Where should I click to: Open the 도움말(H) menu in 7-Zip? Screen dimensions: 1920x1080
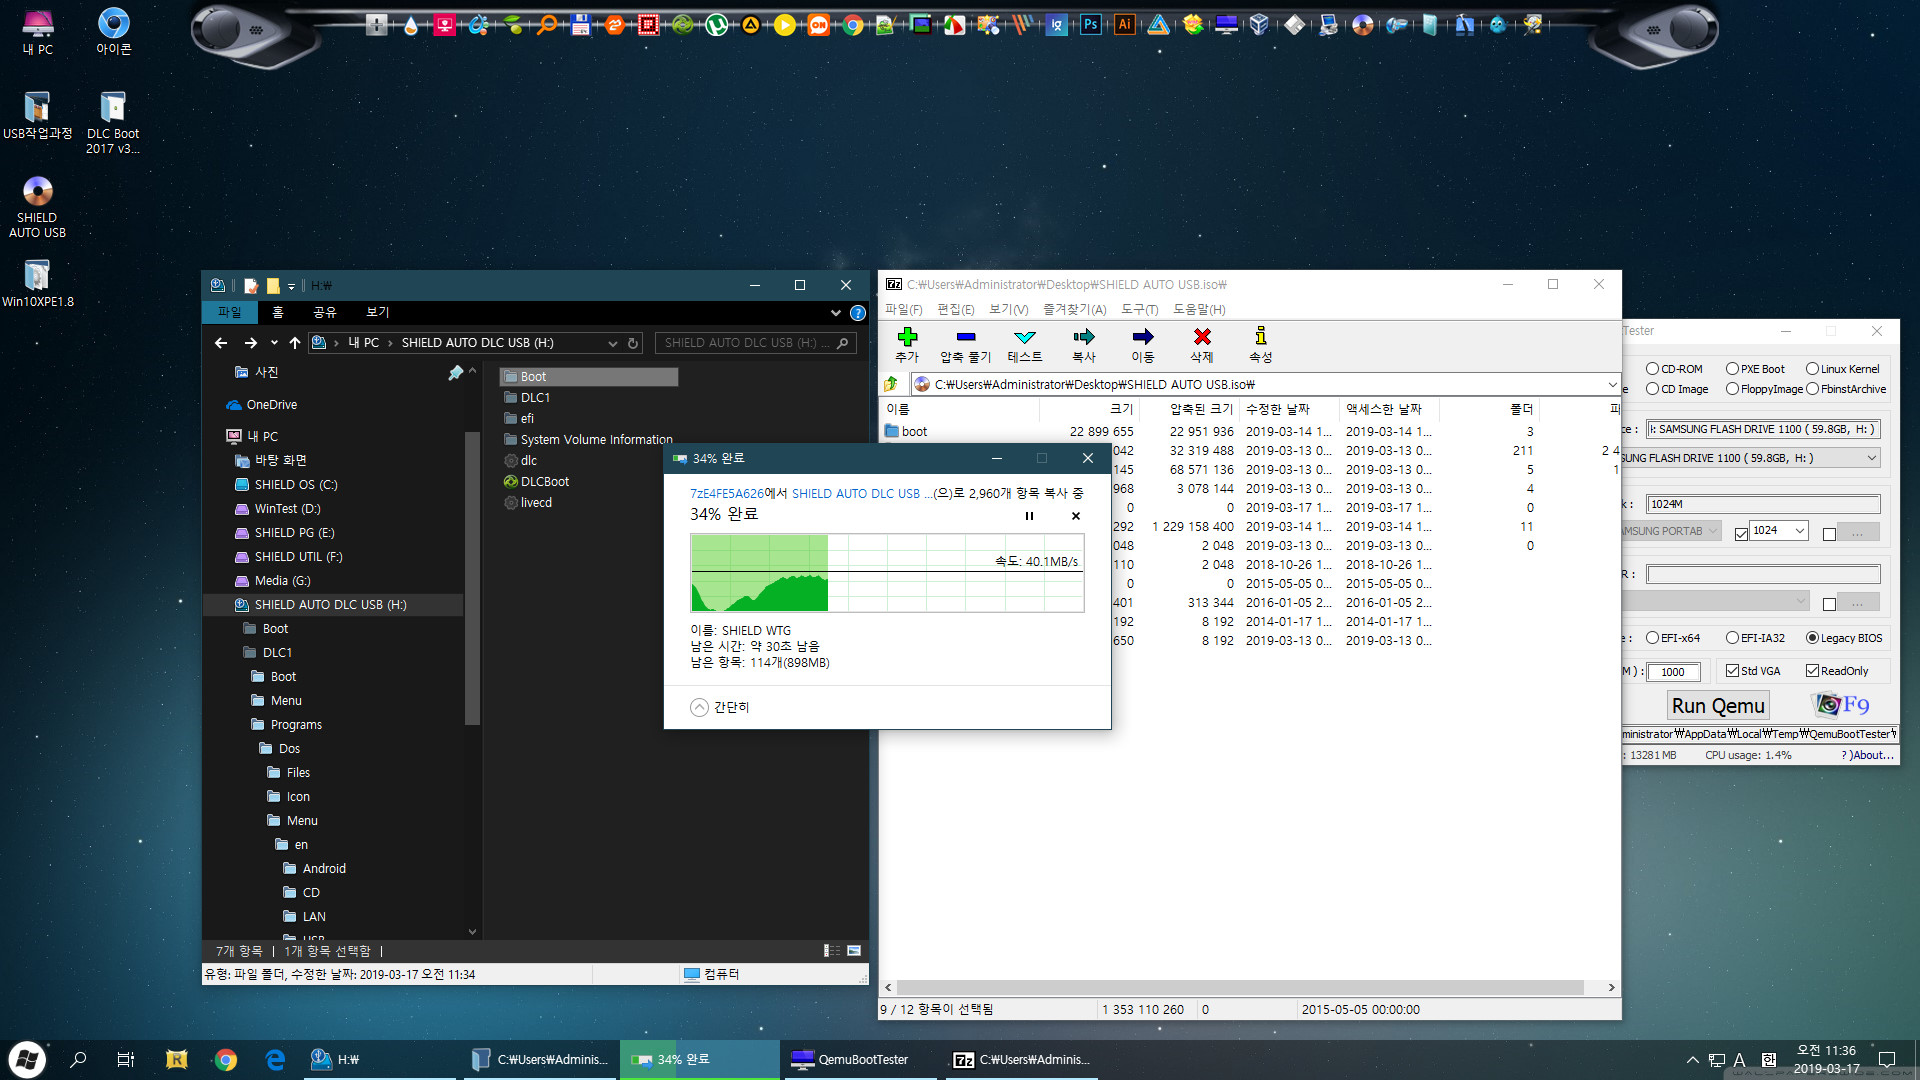1199,309
